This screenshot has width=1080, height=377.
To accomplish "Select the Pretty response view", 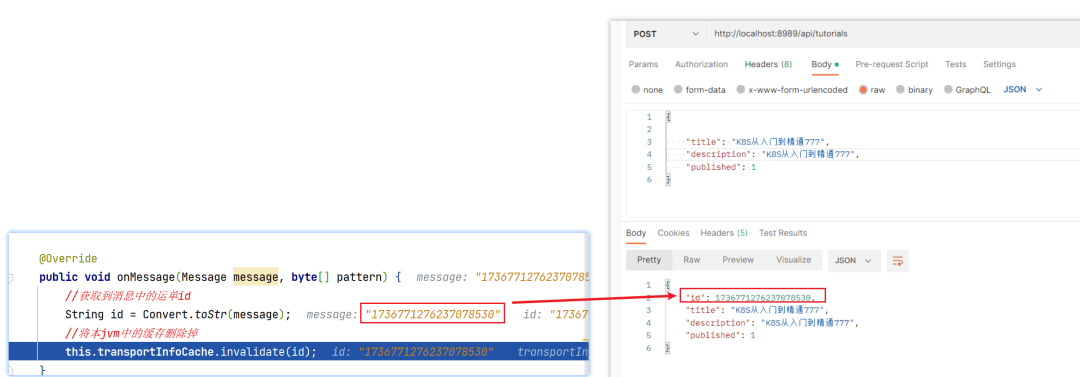I will click(649, 260).
